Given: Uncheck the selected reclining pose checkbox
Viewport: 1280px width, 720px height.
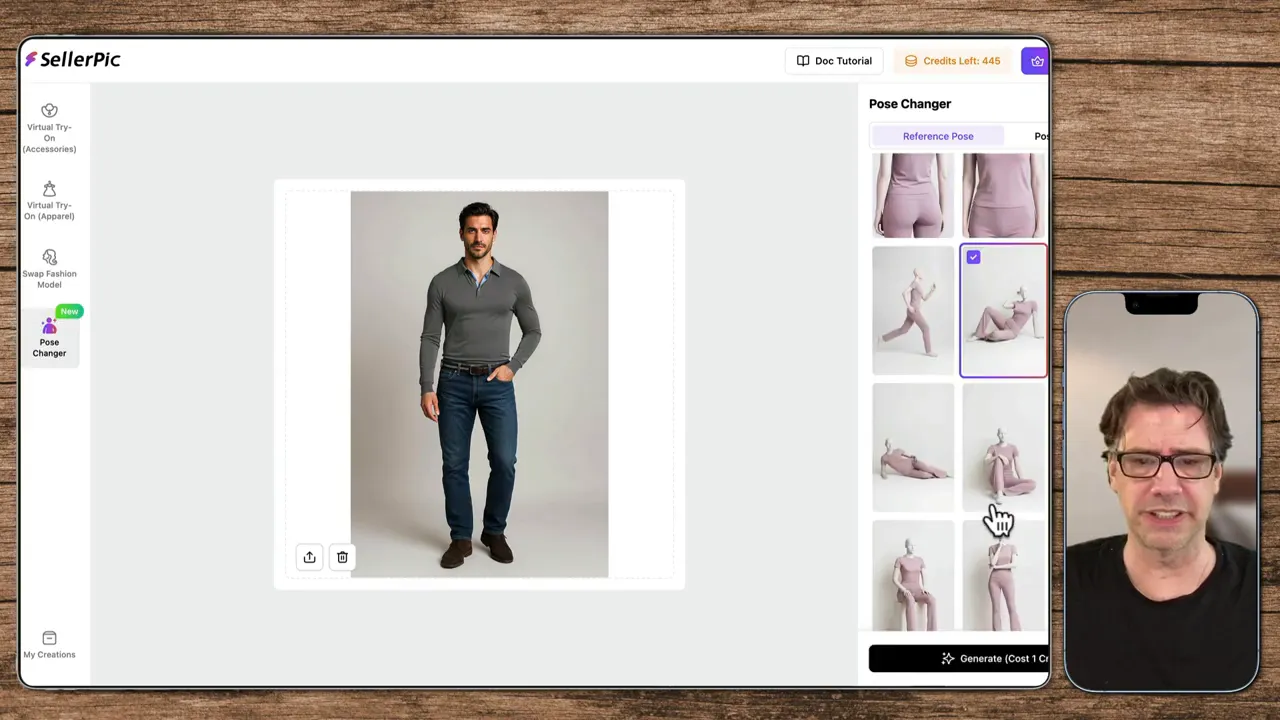Looking at the screenshot, I should tap(973, 257).
